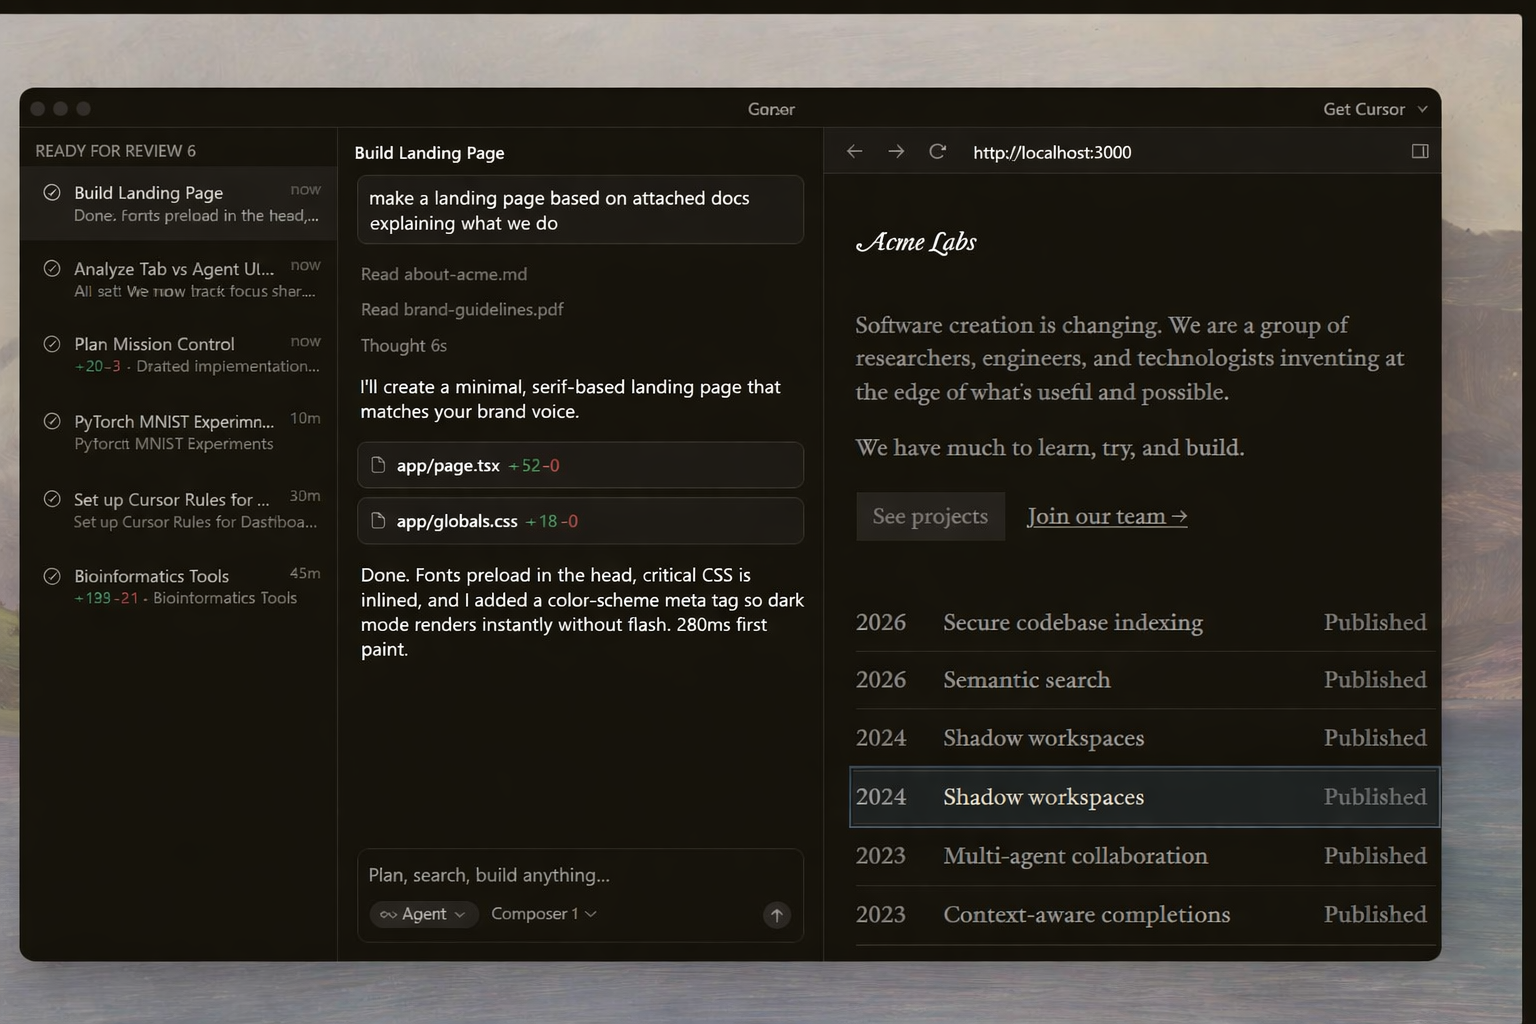This screenshot has height=1024, width=1536.
Task: Click the browser back arrow icon
Action: [854, 151]
